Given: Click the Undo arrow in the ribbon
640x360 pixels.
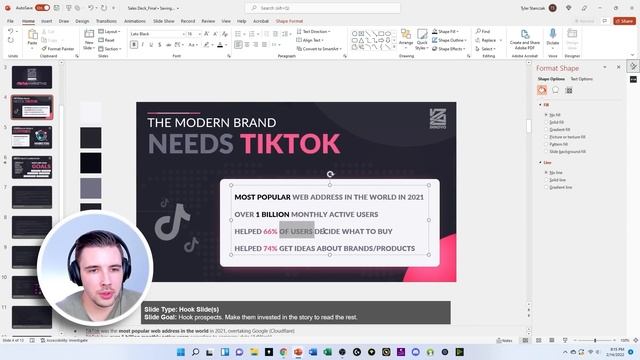Looking at the screenshot, I should tap(10, 31).
